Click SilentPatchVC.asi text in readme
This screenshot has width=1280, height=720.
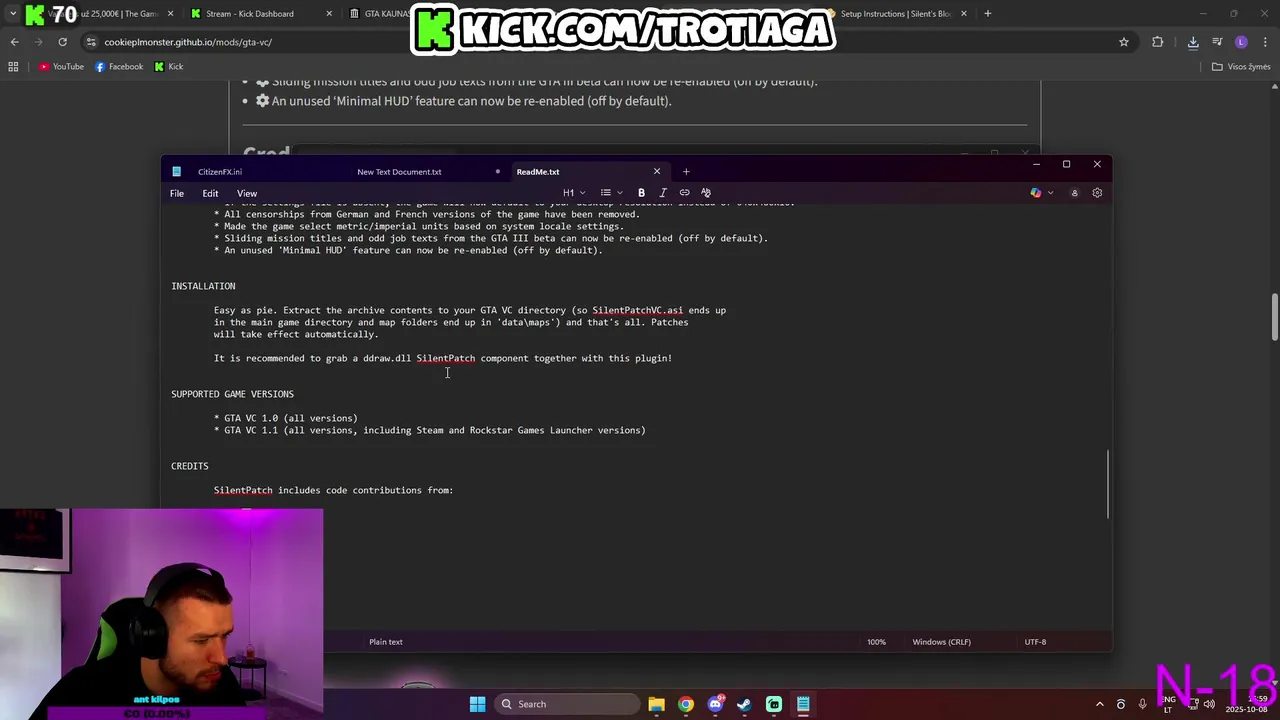pos(637,310)
